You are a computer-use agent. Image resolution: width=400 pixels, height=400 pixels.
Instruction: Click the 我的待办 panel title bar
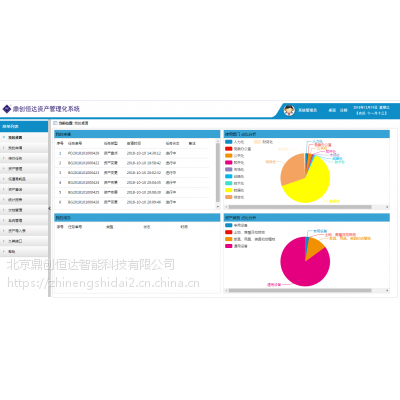[137, 218]
